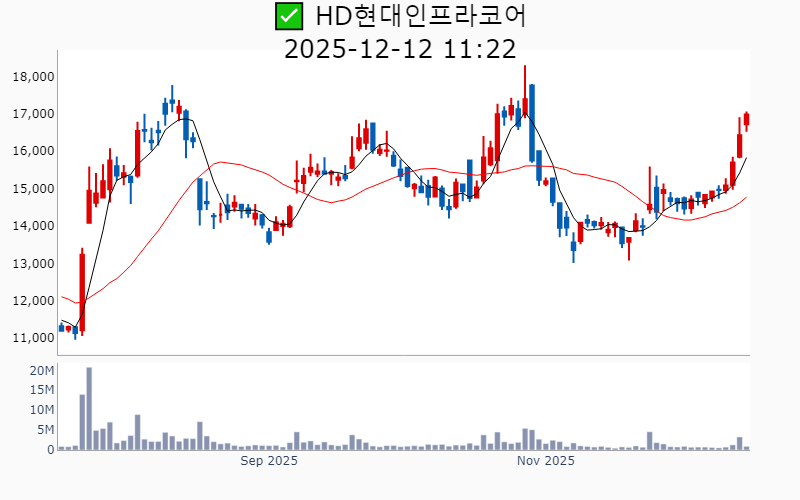Click the 11,000 price axis label
The height and width of the screenshot is (500, 800).
click(x=34, y=338)
